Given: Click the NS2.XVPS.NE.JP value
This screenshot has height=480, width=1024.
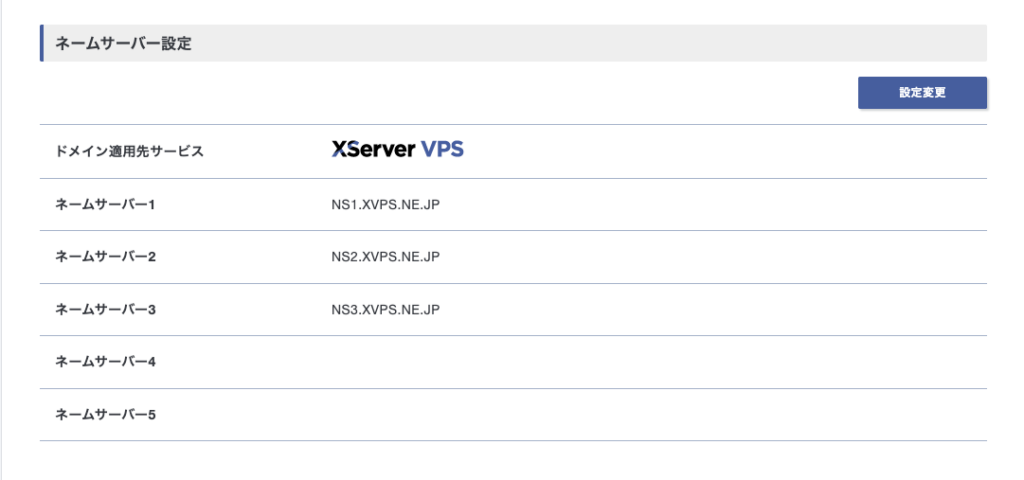Looking at the screenshot, I should (x=385, y=257).
